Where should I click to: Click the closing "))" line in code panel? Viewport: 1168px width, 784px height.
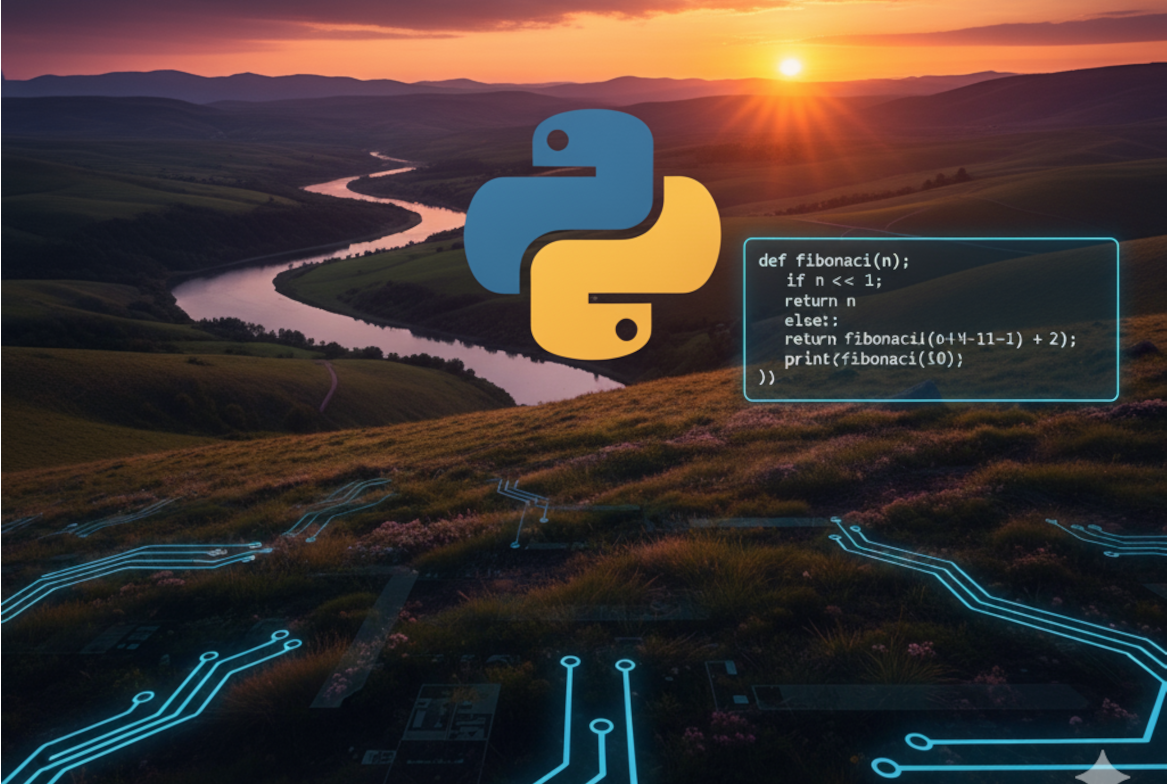click(x=767, y=378)
